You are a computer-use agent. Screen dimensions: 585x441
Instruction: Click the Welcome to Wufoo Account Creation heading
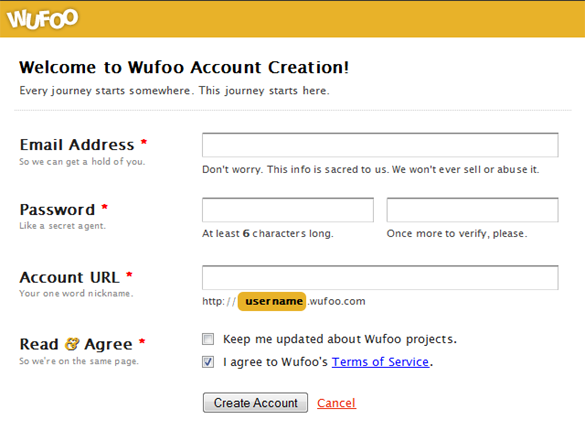184,68
